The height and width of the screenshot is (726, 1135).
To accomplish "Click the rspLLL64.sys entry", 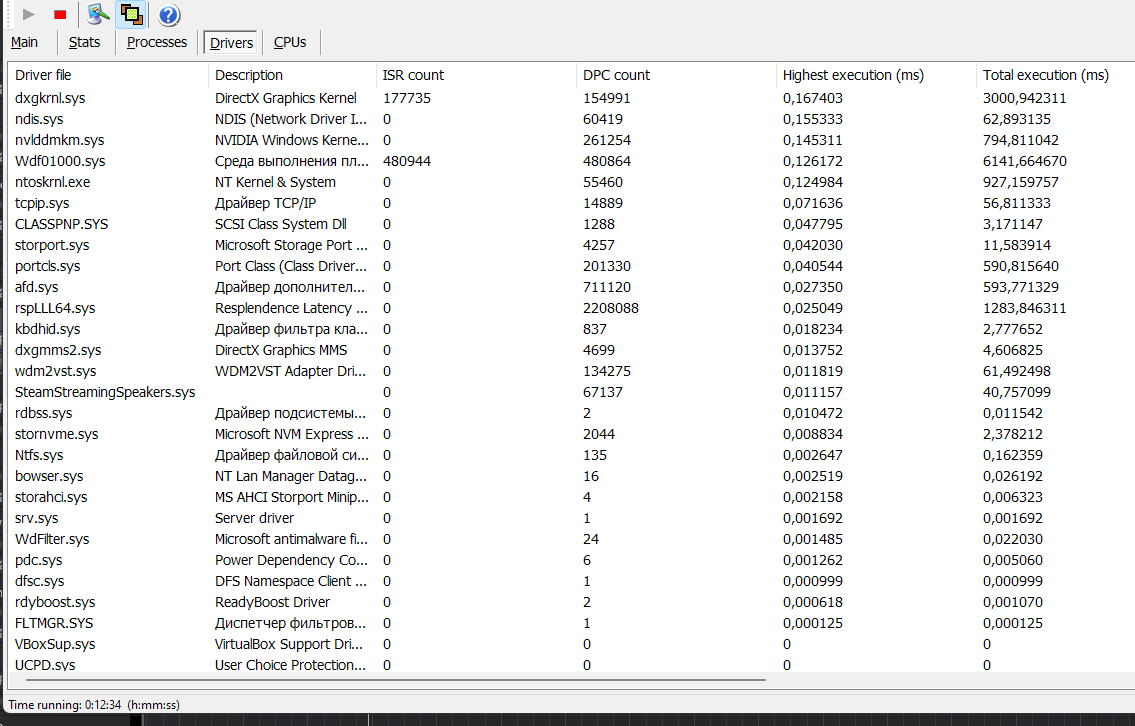I will click(x=55, y=308).
